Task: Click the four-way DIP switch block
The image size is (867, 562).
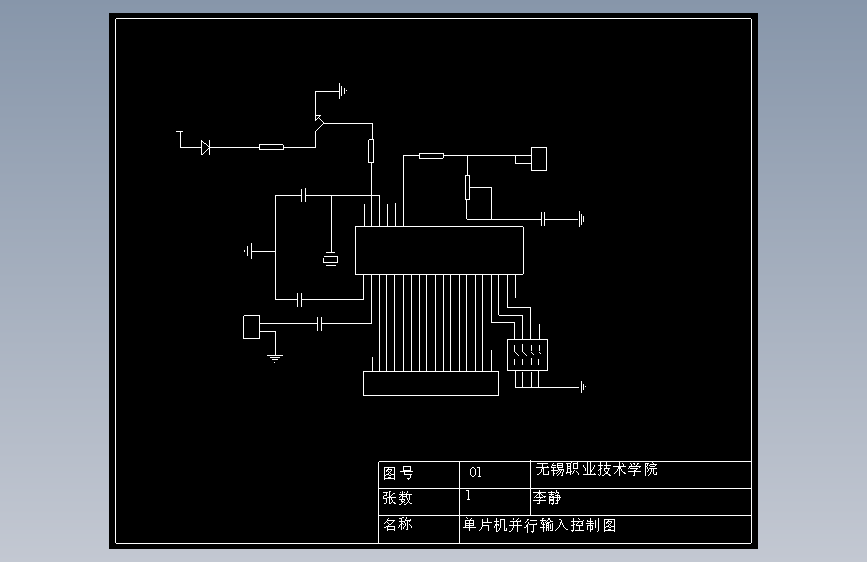Action: pos(527,355)
